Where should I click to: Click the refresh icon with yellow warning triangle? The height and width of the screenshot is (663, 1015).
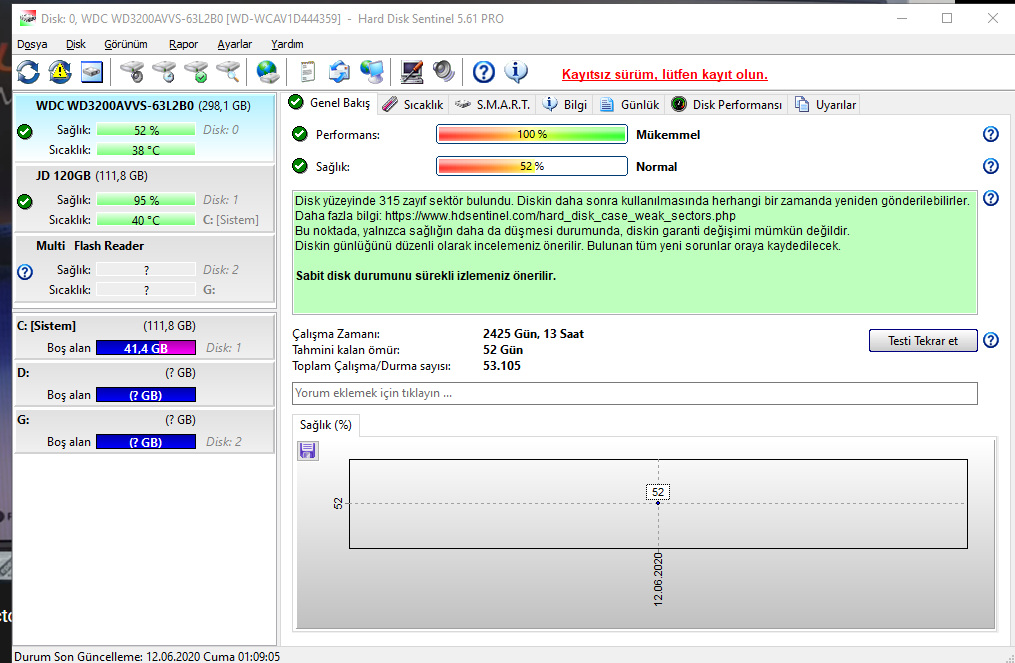pos(60,72)
